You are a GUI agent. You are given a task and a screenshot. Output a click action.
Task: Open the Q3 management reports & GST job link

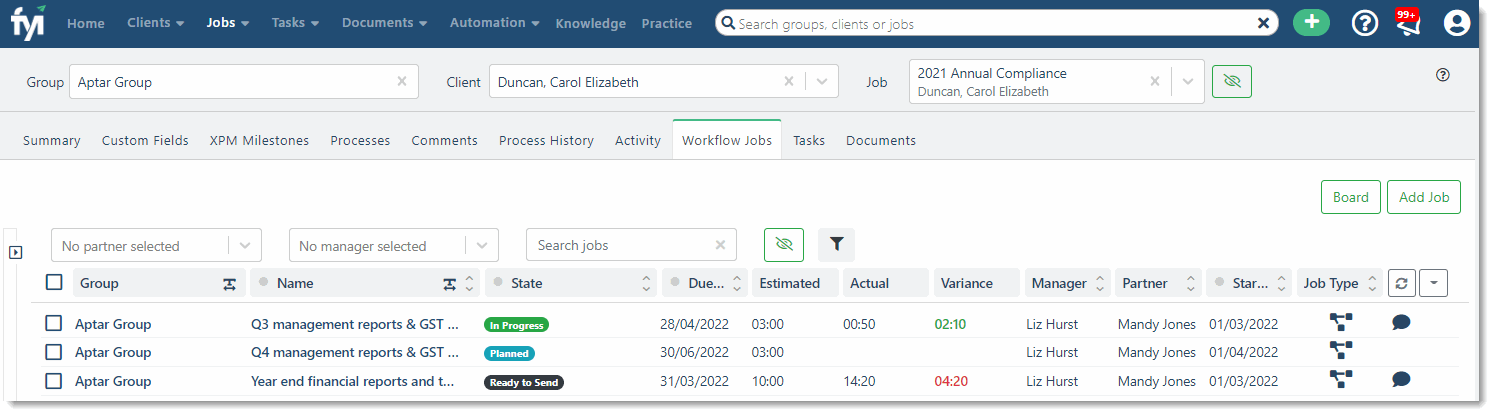tap(354, 324)
